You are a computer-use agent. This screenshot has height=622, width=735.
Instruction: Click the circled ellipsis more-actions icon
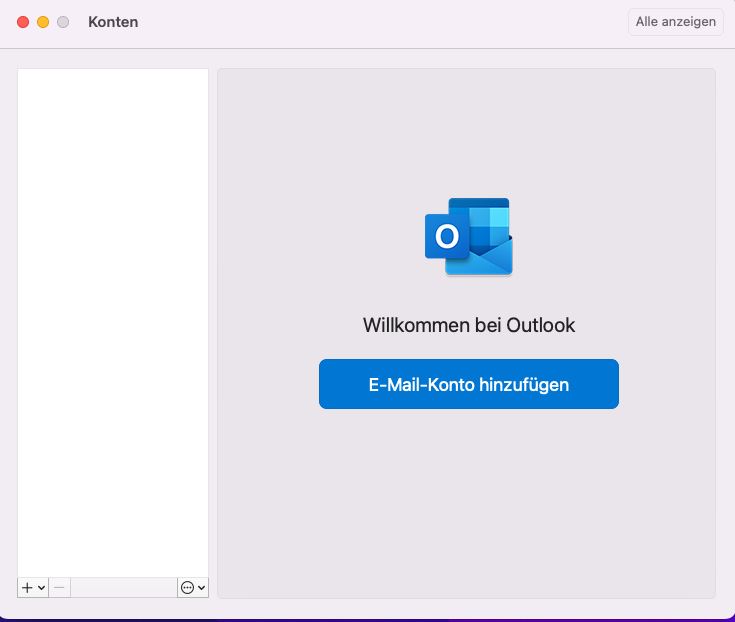pos(186,588)
